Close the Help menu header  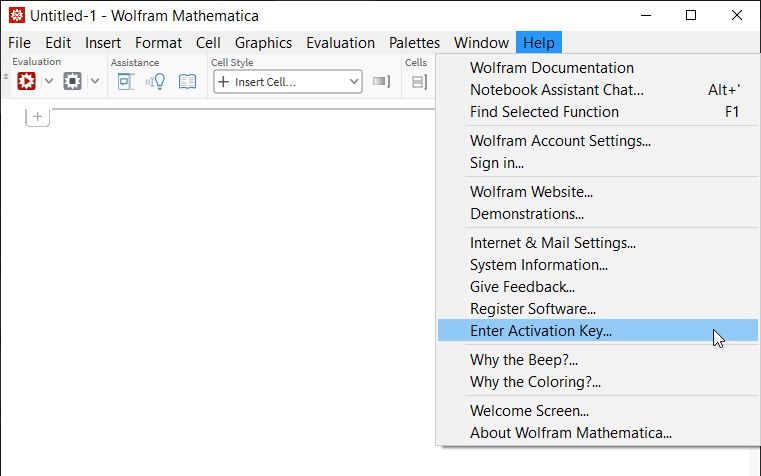click(x=539, y=43)
